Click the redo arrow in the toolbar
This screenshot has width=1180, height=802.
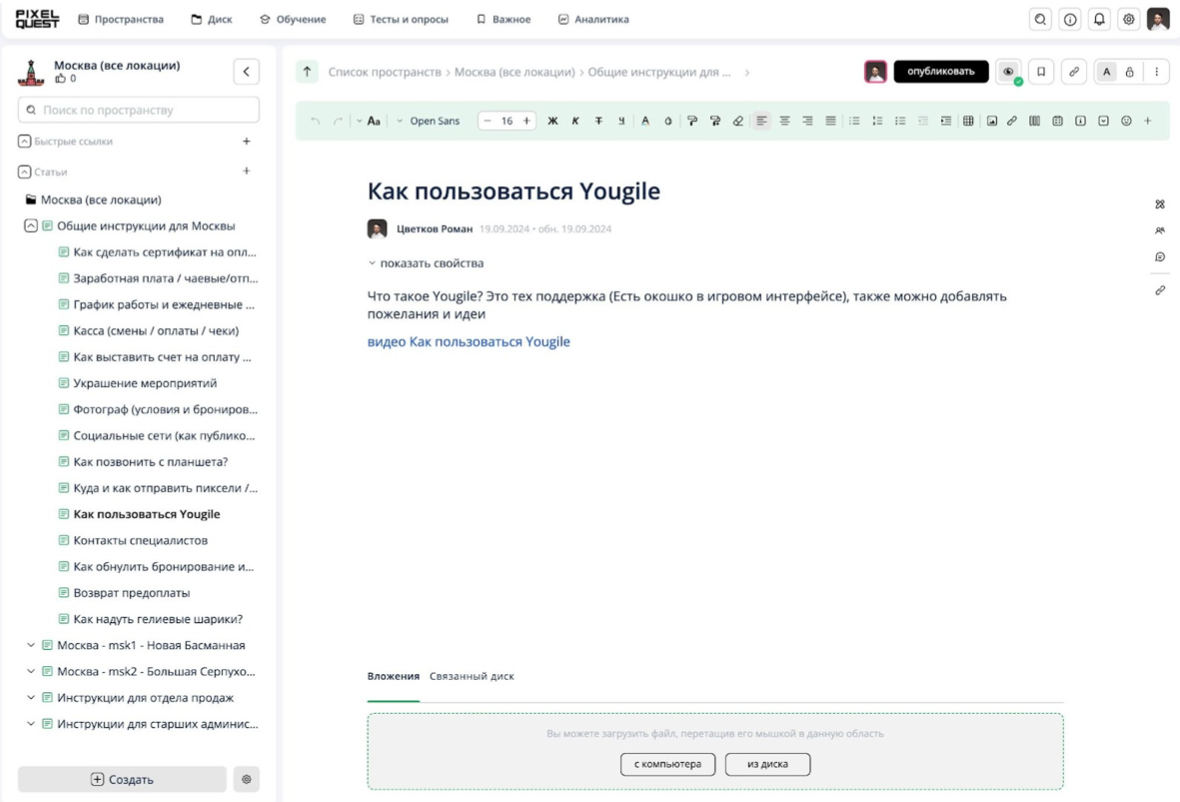(338, 120)
